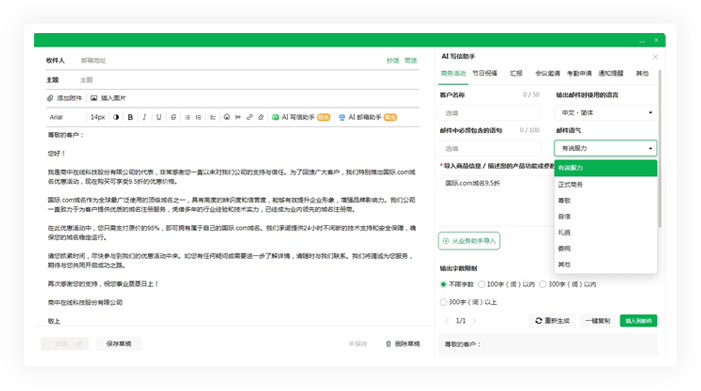Select the 300字(词)以上 radio option
Image resolution: width=701 pixels, height=391 pixels.
(x=443, y=302)
